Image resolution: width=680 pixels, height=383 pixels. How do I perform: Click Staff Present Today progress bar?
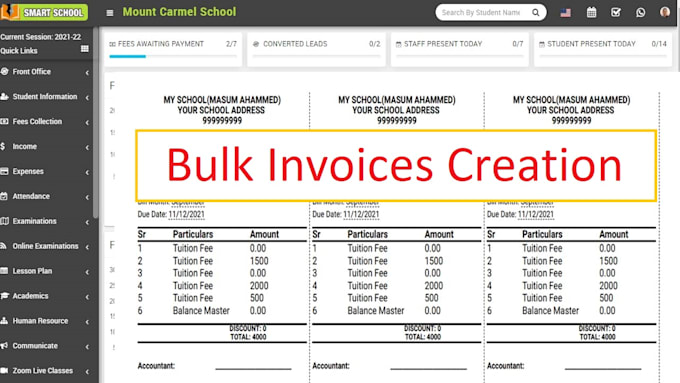pos(460,56)
